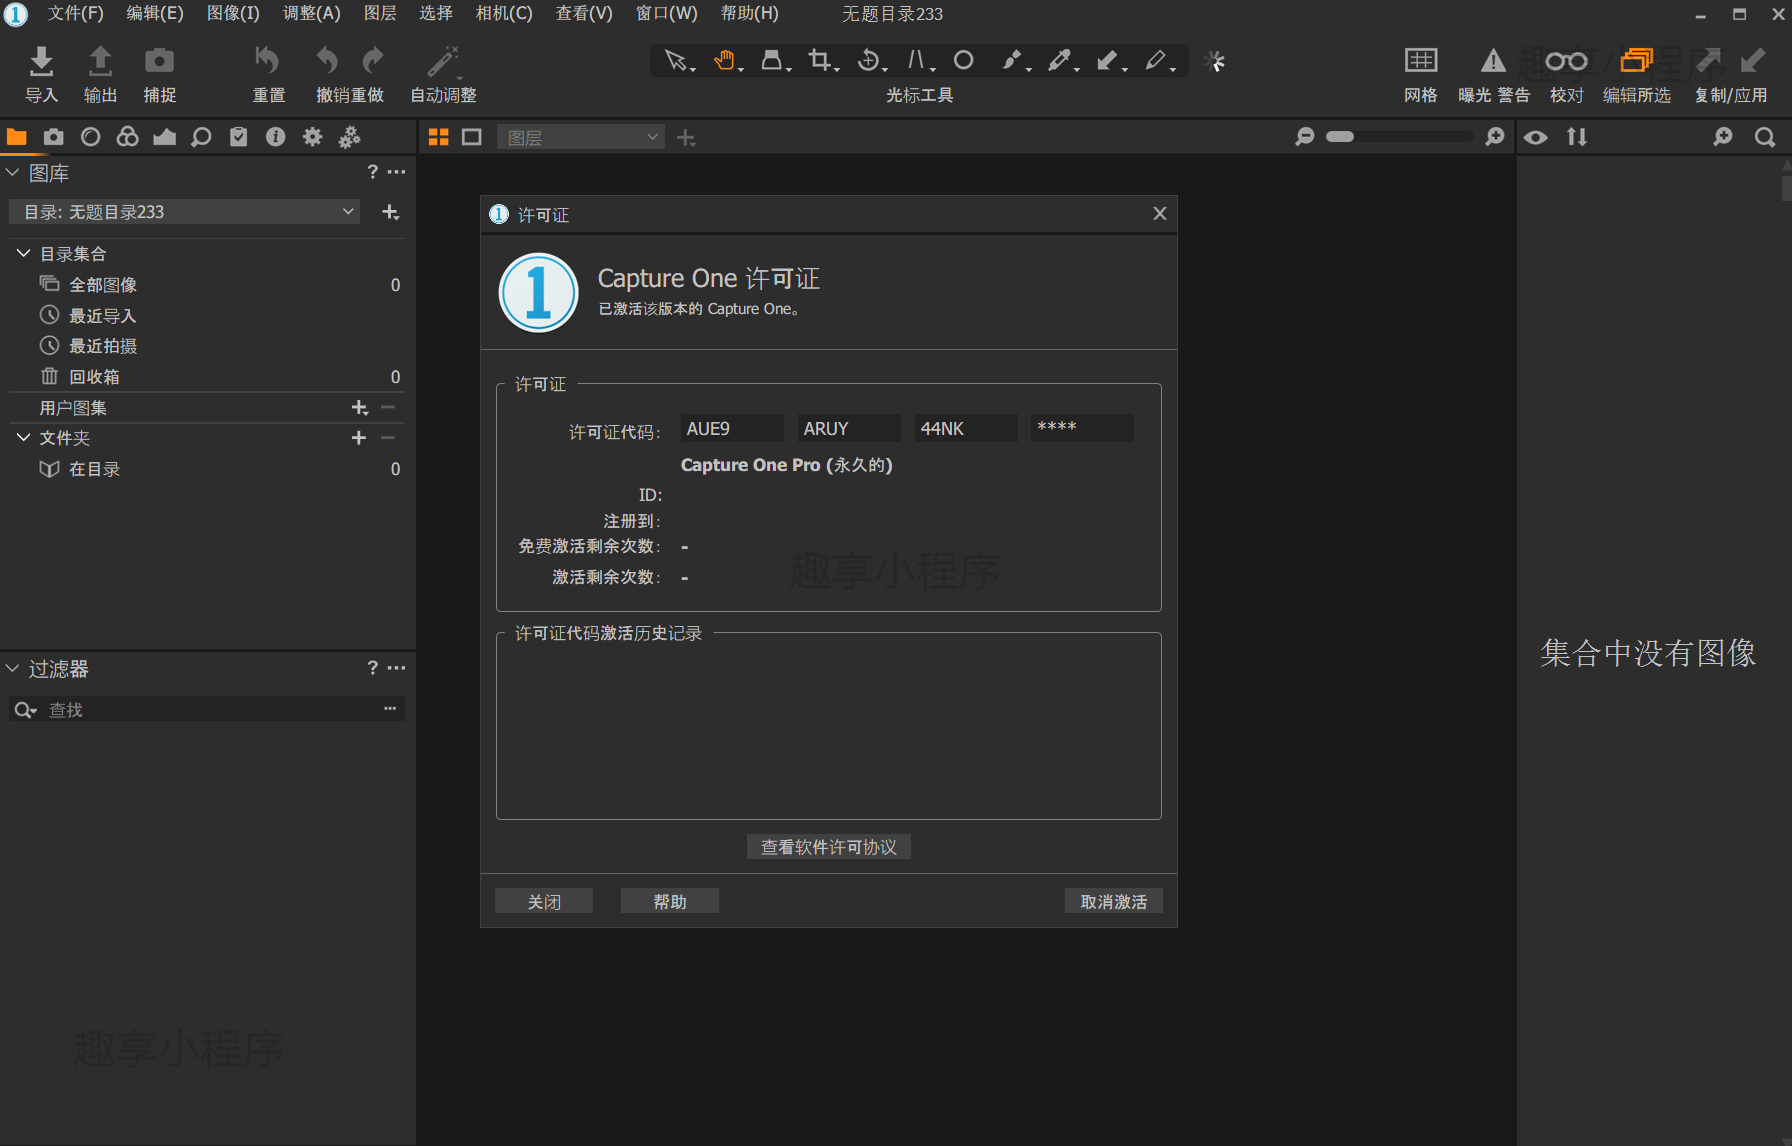Collapse the Filters (过滤器) panel
Viewport: 1792px width, 1146px height.
(x=13, y=668)
